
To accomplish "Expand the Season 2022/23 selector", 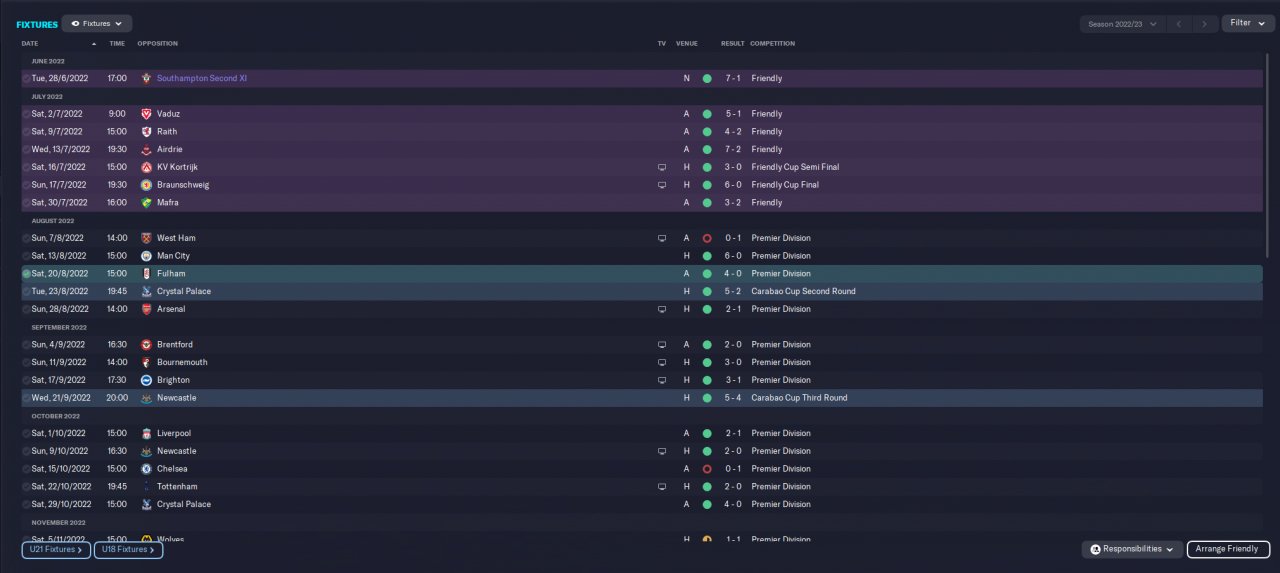I will [1123, 23].
